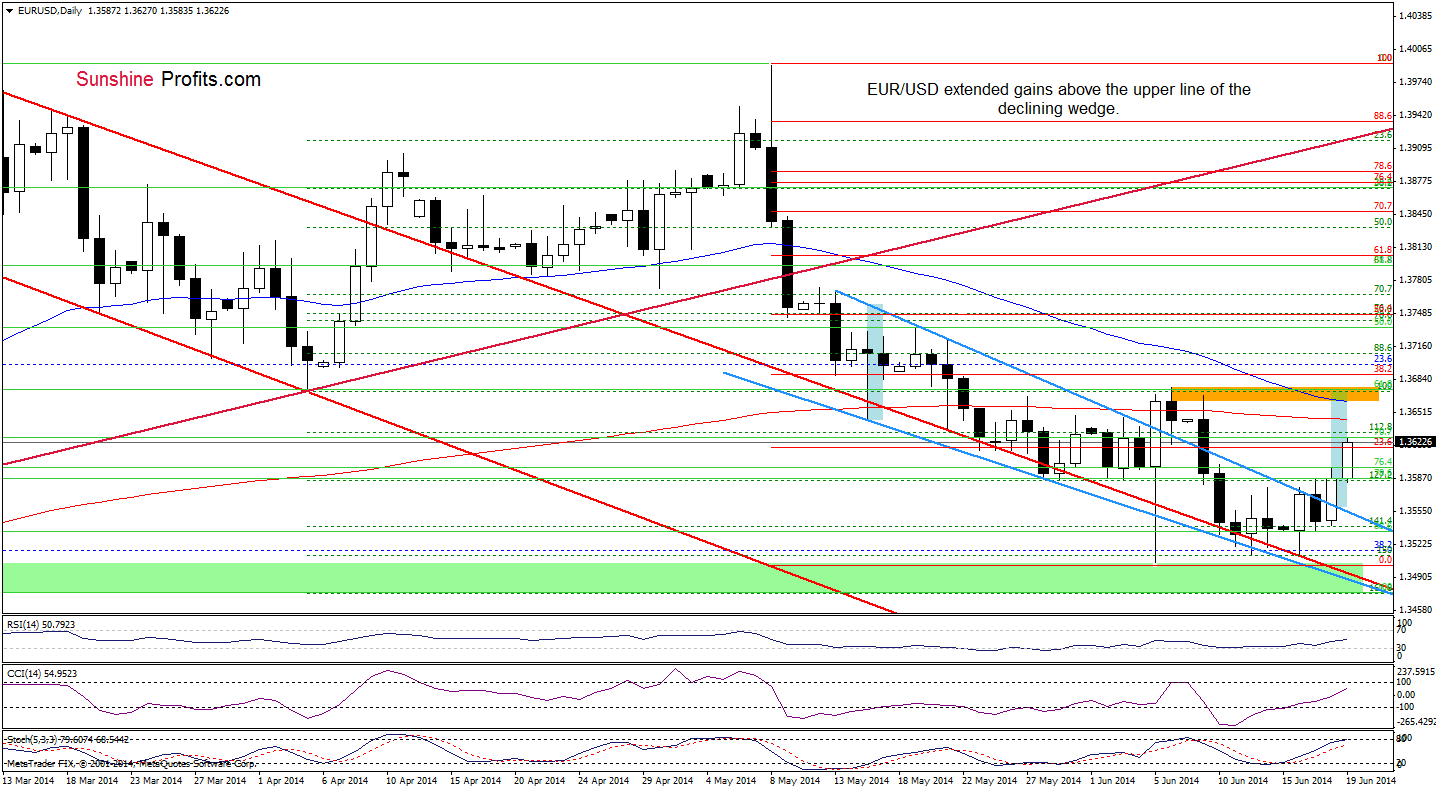1436x789 pixels.
Task: Click the small triangle icon beside EURUSD,Daily
Action: [8, 10]
